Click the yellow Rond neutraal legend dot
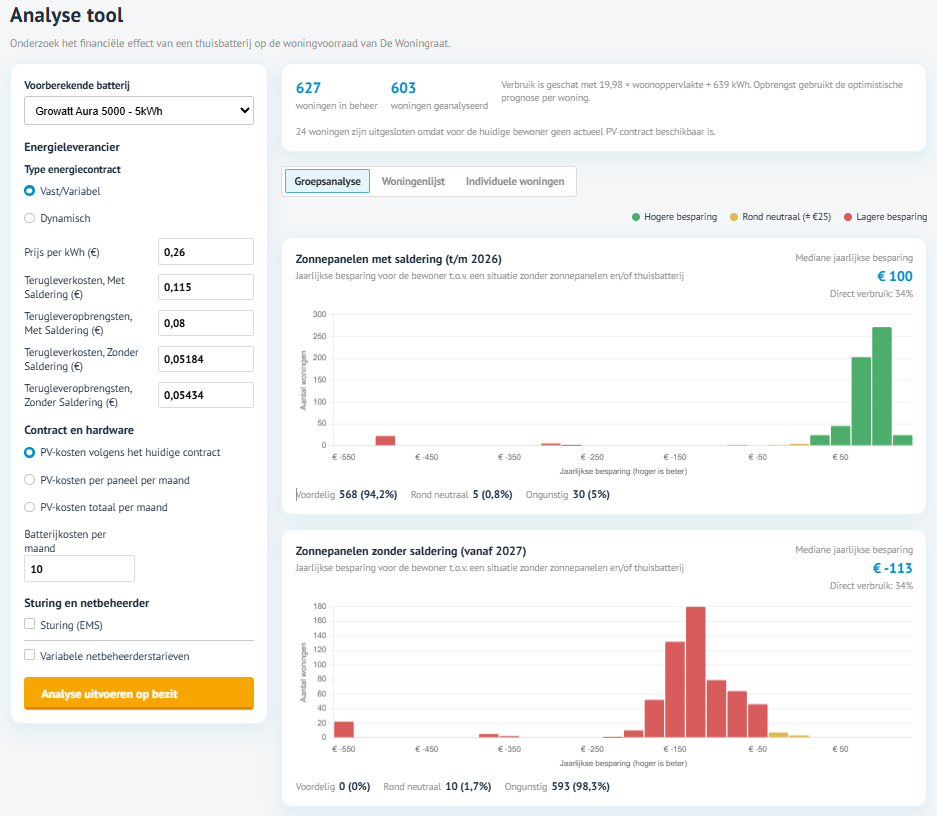The image size is (937, 816). [734, 217]
